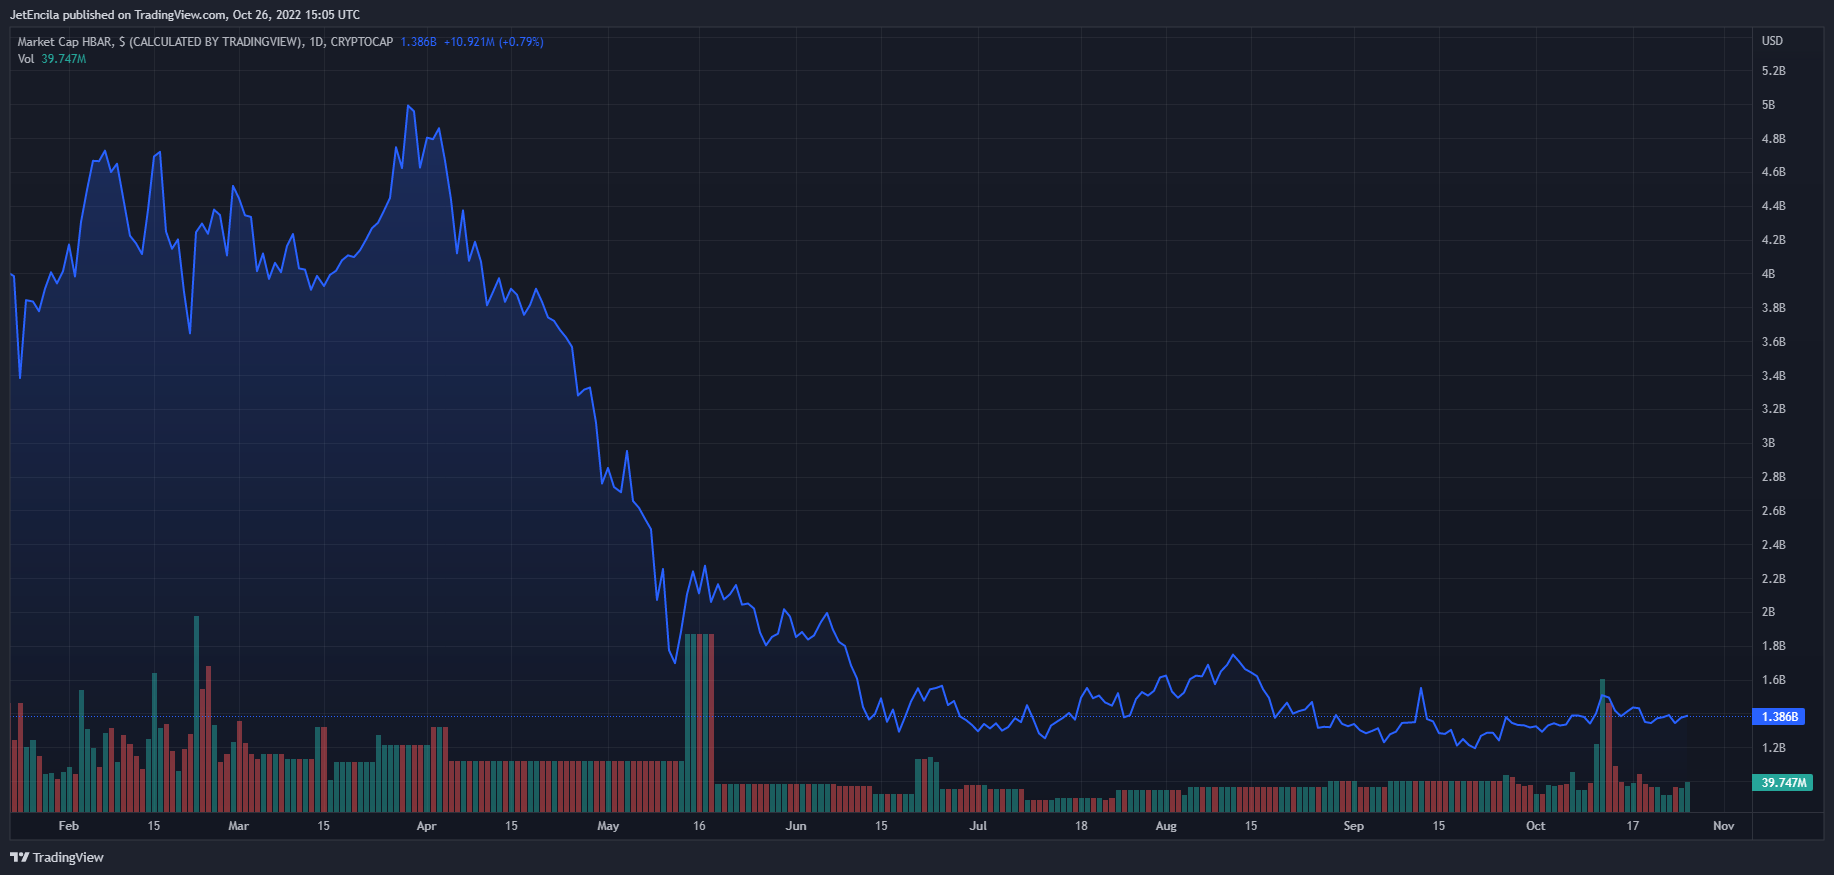The image size is (1834, 875).
Task: Click the 1.386B market cap value
Action: tap(418, 42)
